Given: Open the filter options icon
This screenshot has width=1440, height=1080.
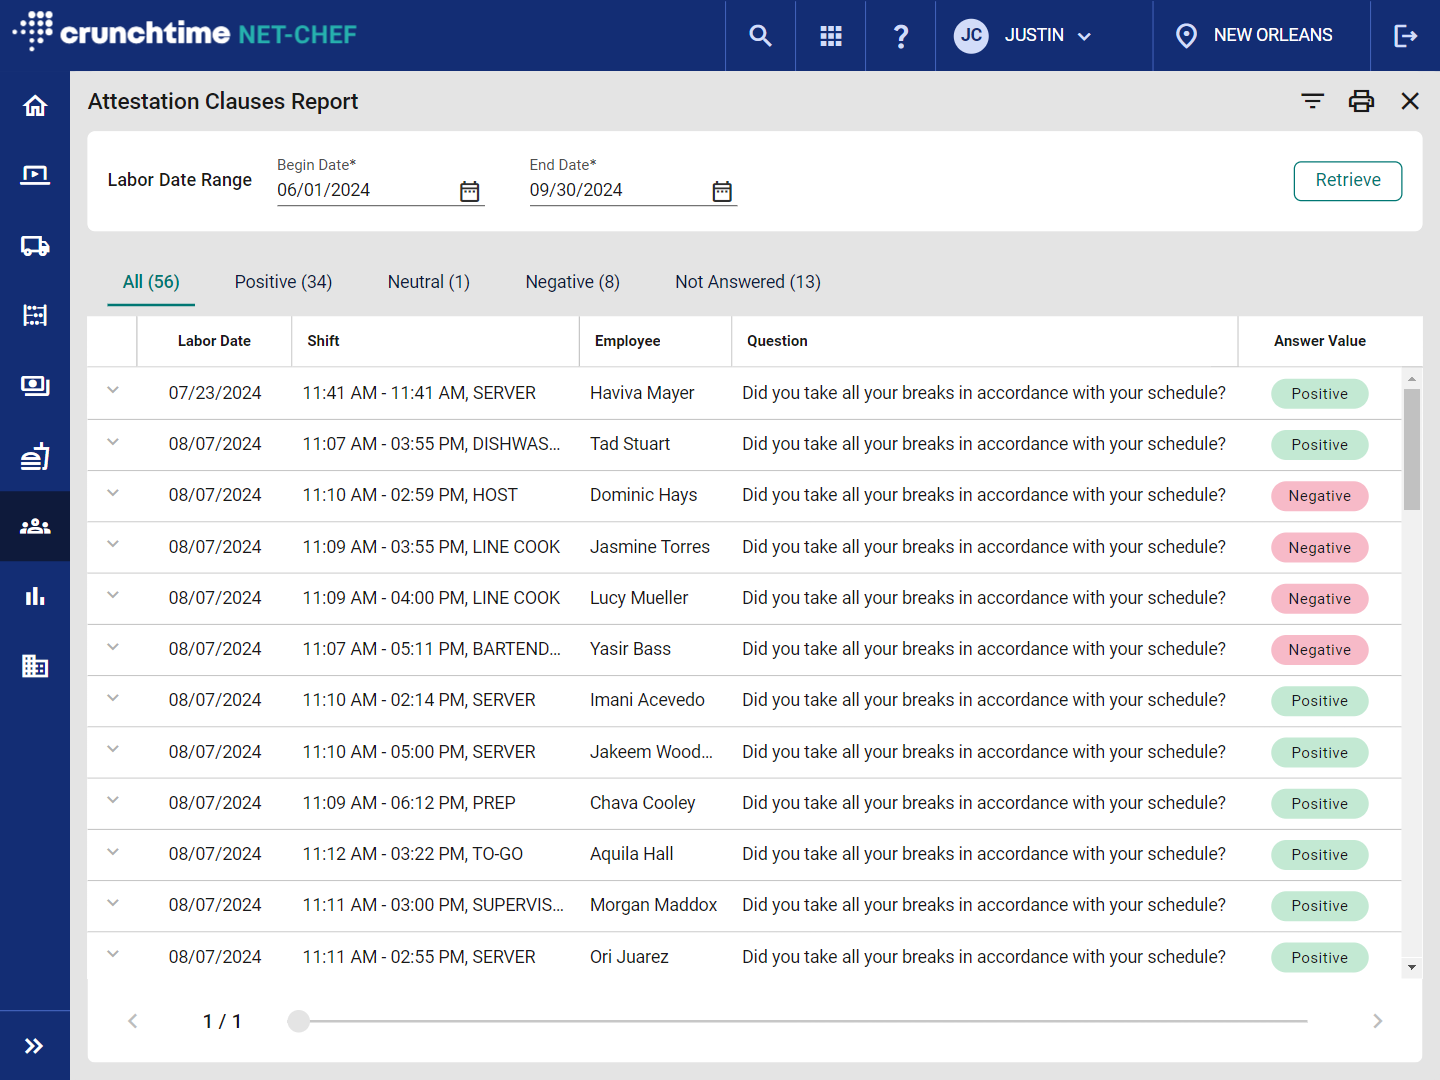Looking at the screenshot, I should [1312, 101].
